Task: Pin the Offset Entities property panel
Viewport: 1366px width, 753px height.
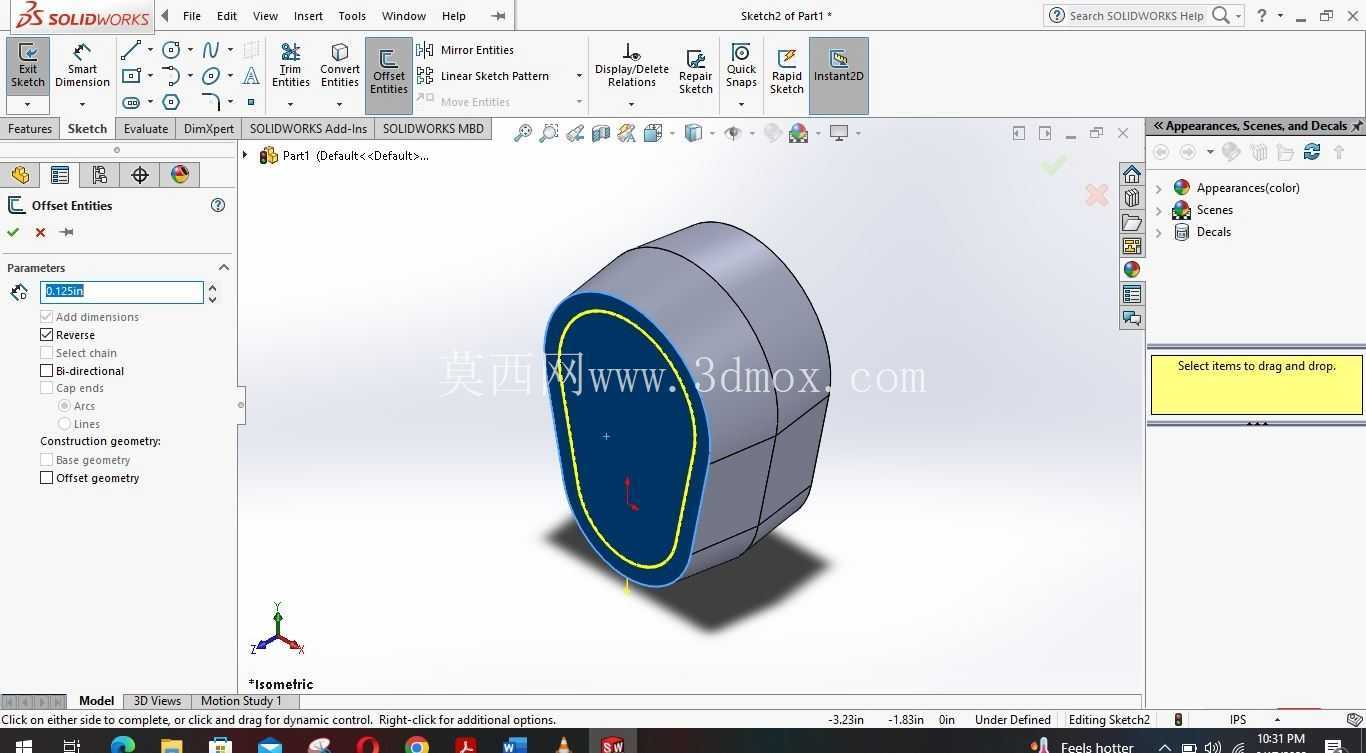Action: pyautogui.click(x=67, y=232)
